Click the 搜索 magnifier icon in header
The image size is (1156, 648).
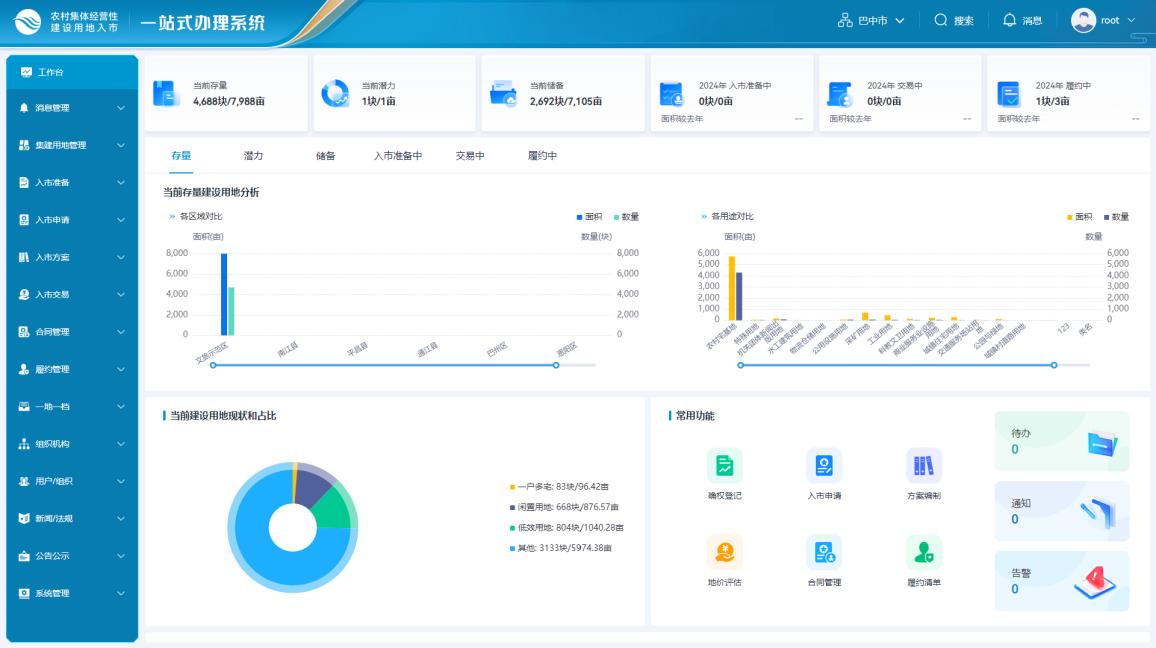click(x=941, y=20)
